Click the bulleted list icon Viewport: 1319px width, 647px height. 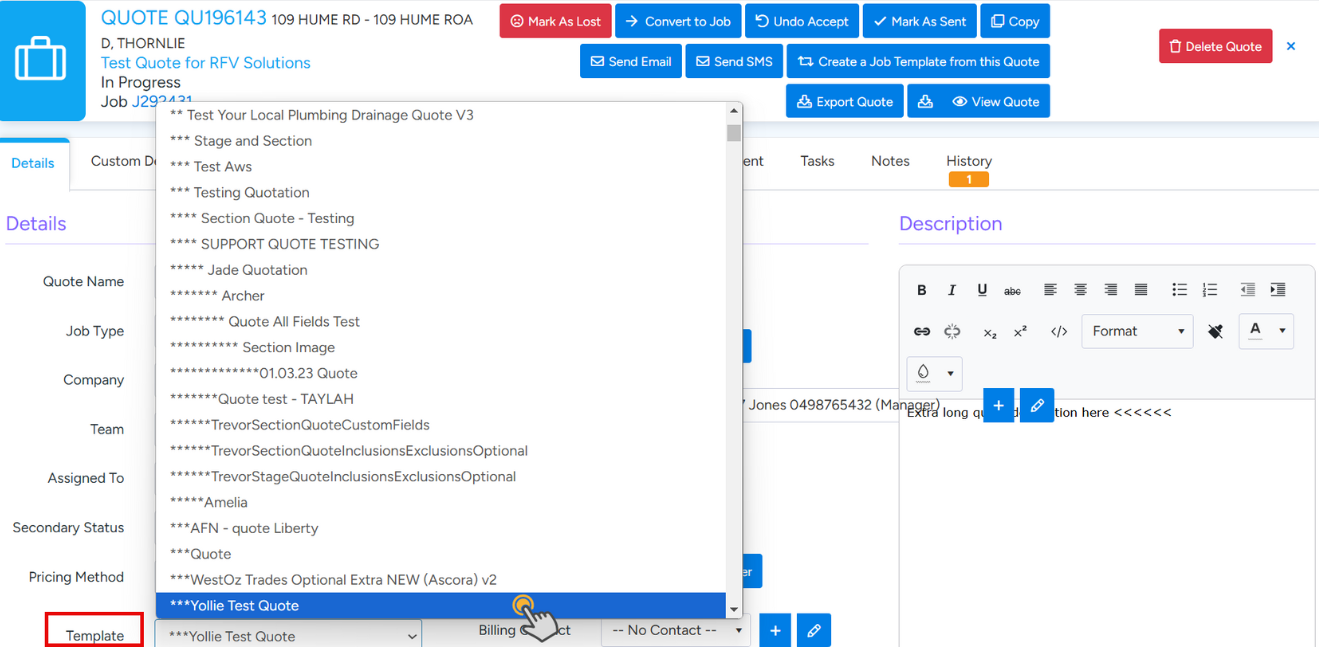click(1179, 290)
